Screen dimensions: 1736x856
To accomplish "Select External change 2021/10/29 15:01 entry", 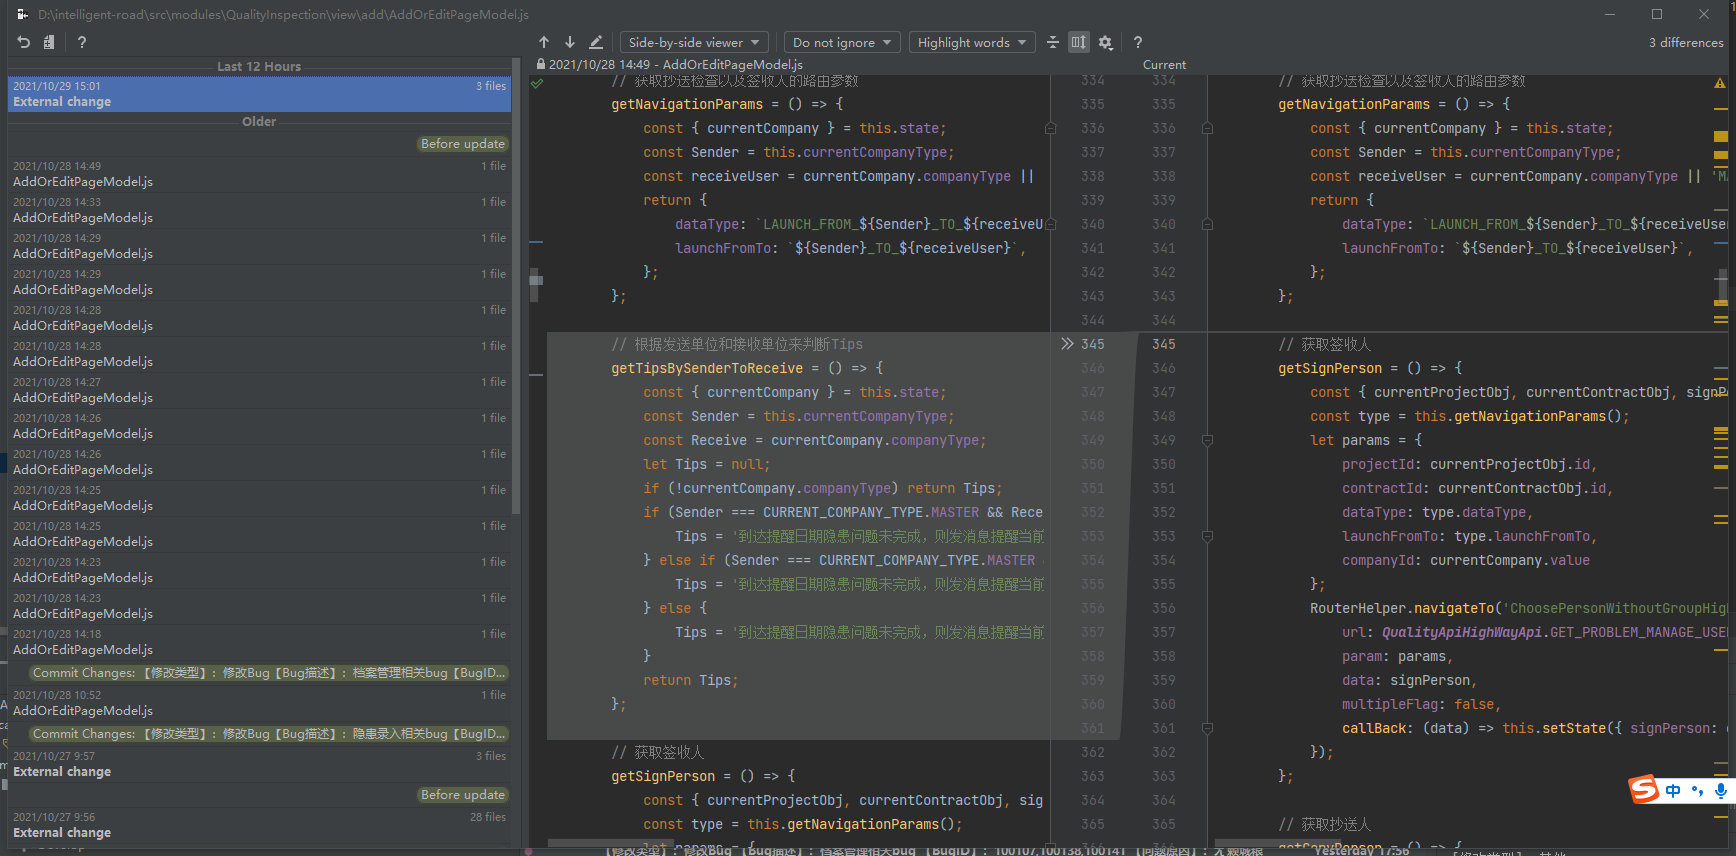I will click(x=259, y=94).
